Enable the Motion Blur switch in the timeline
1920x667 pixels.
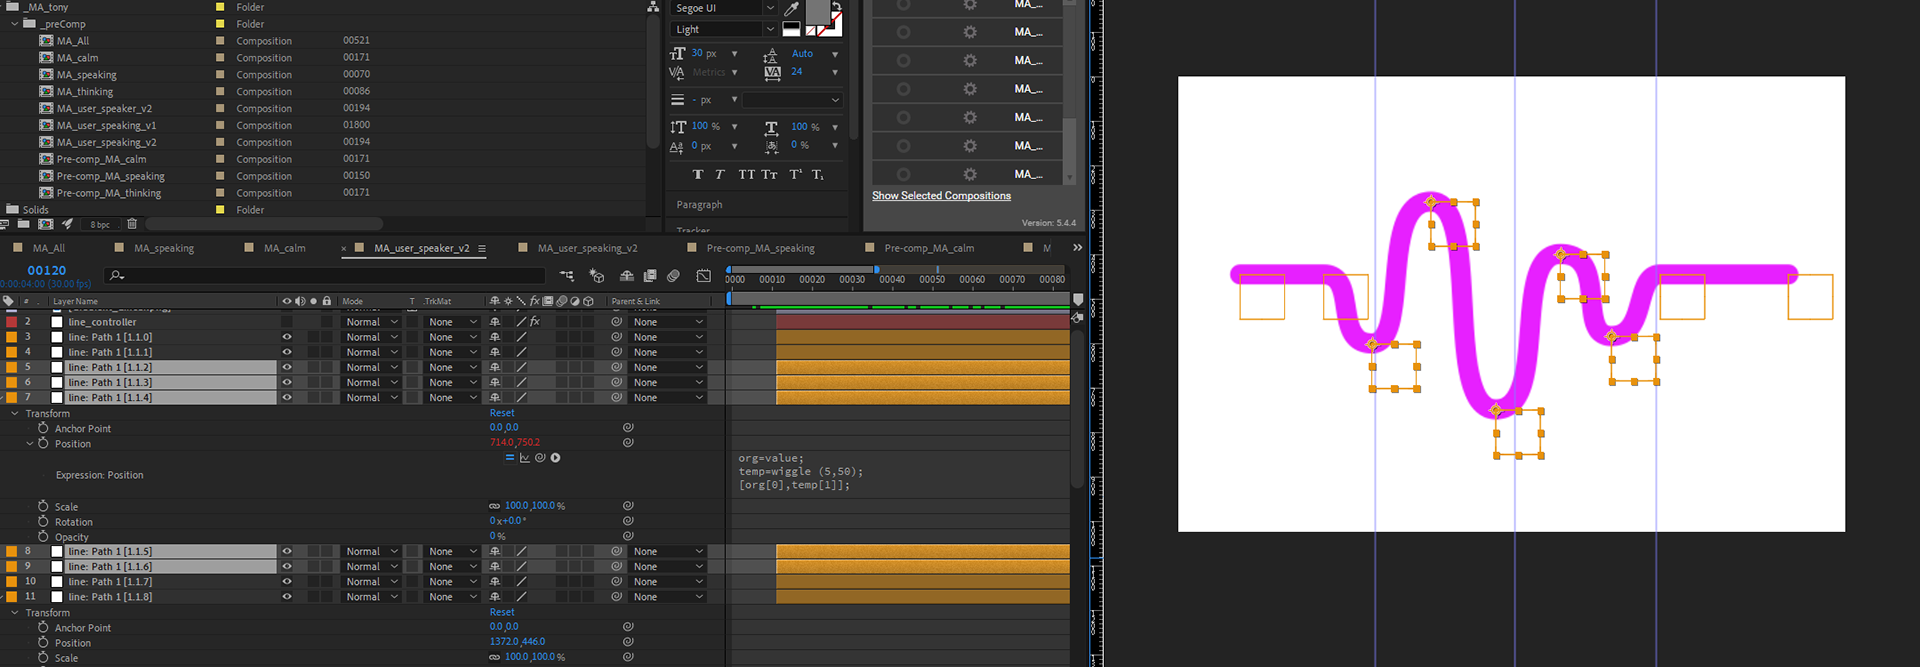click(673, 275)
